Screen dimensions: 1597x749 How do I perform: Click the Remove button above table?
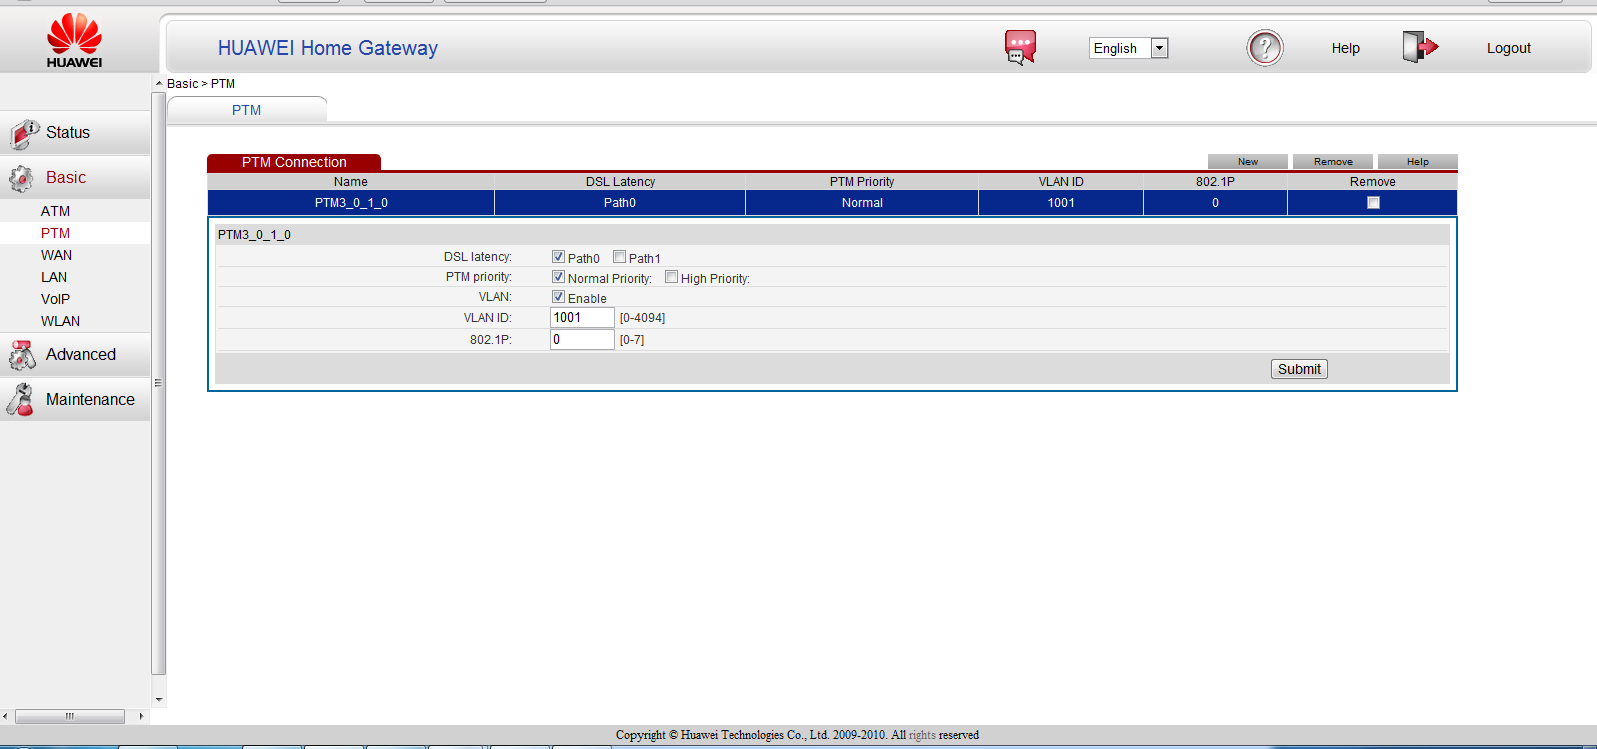coord(1333,162)
